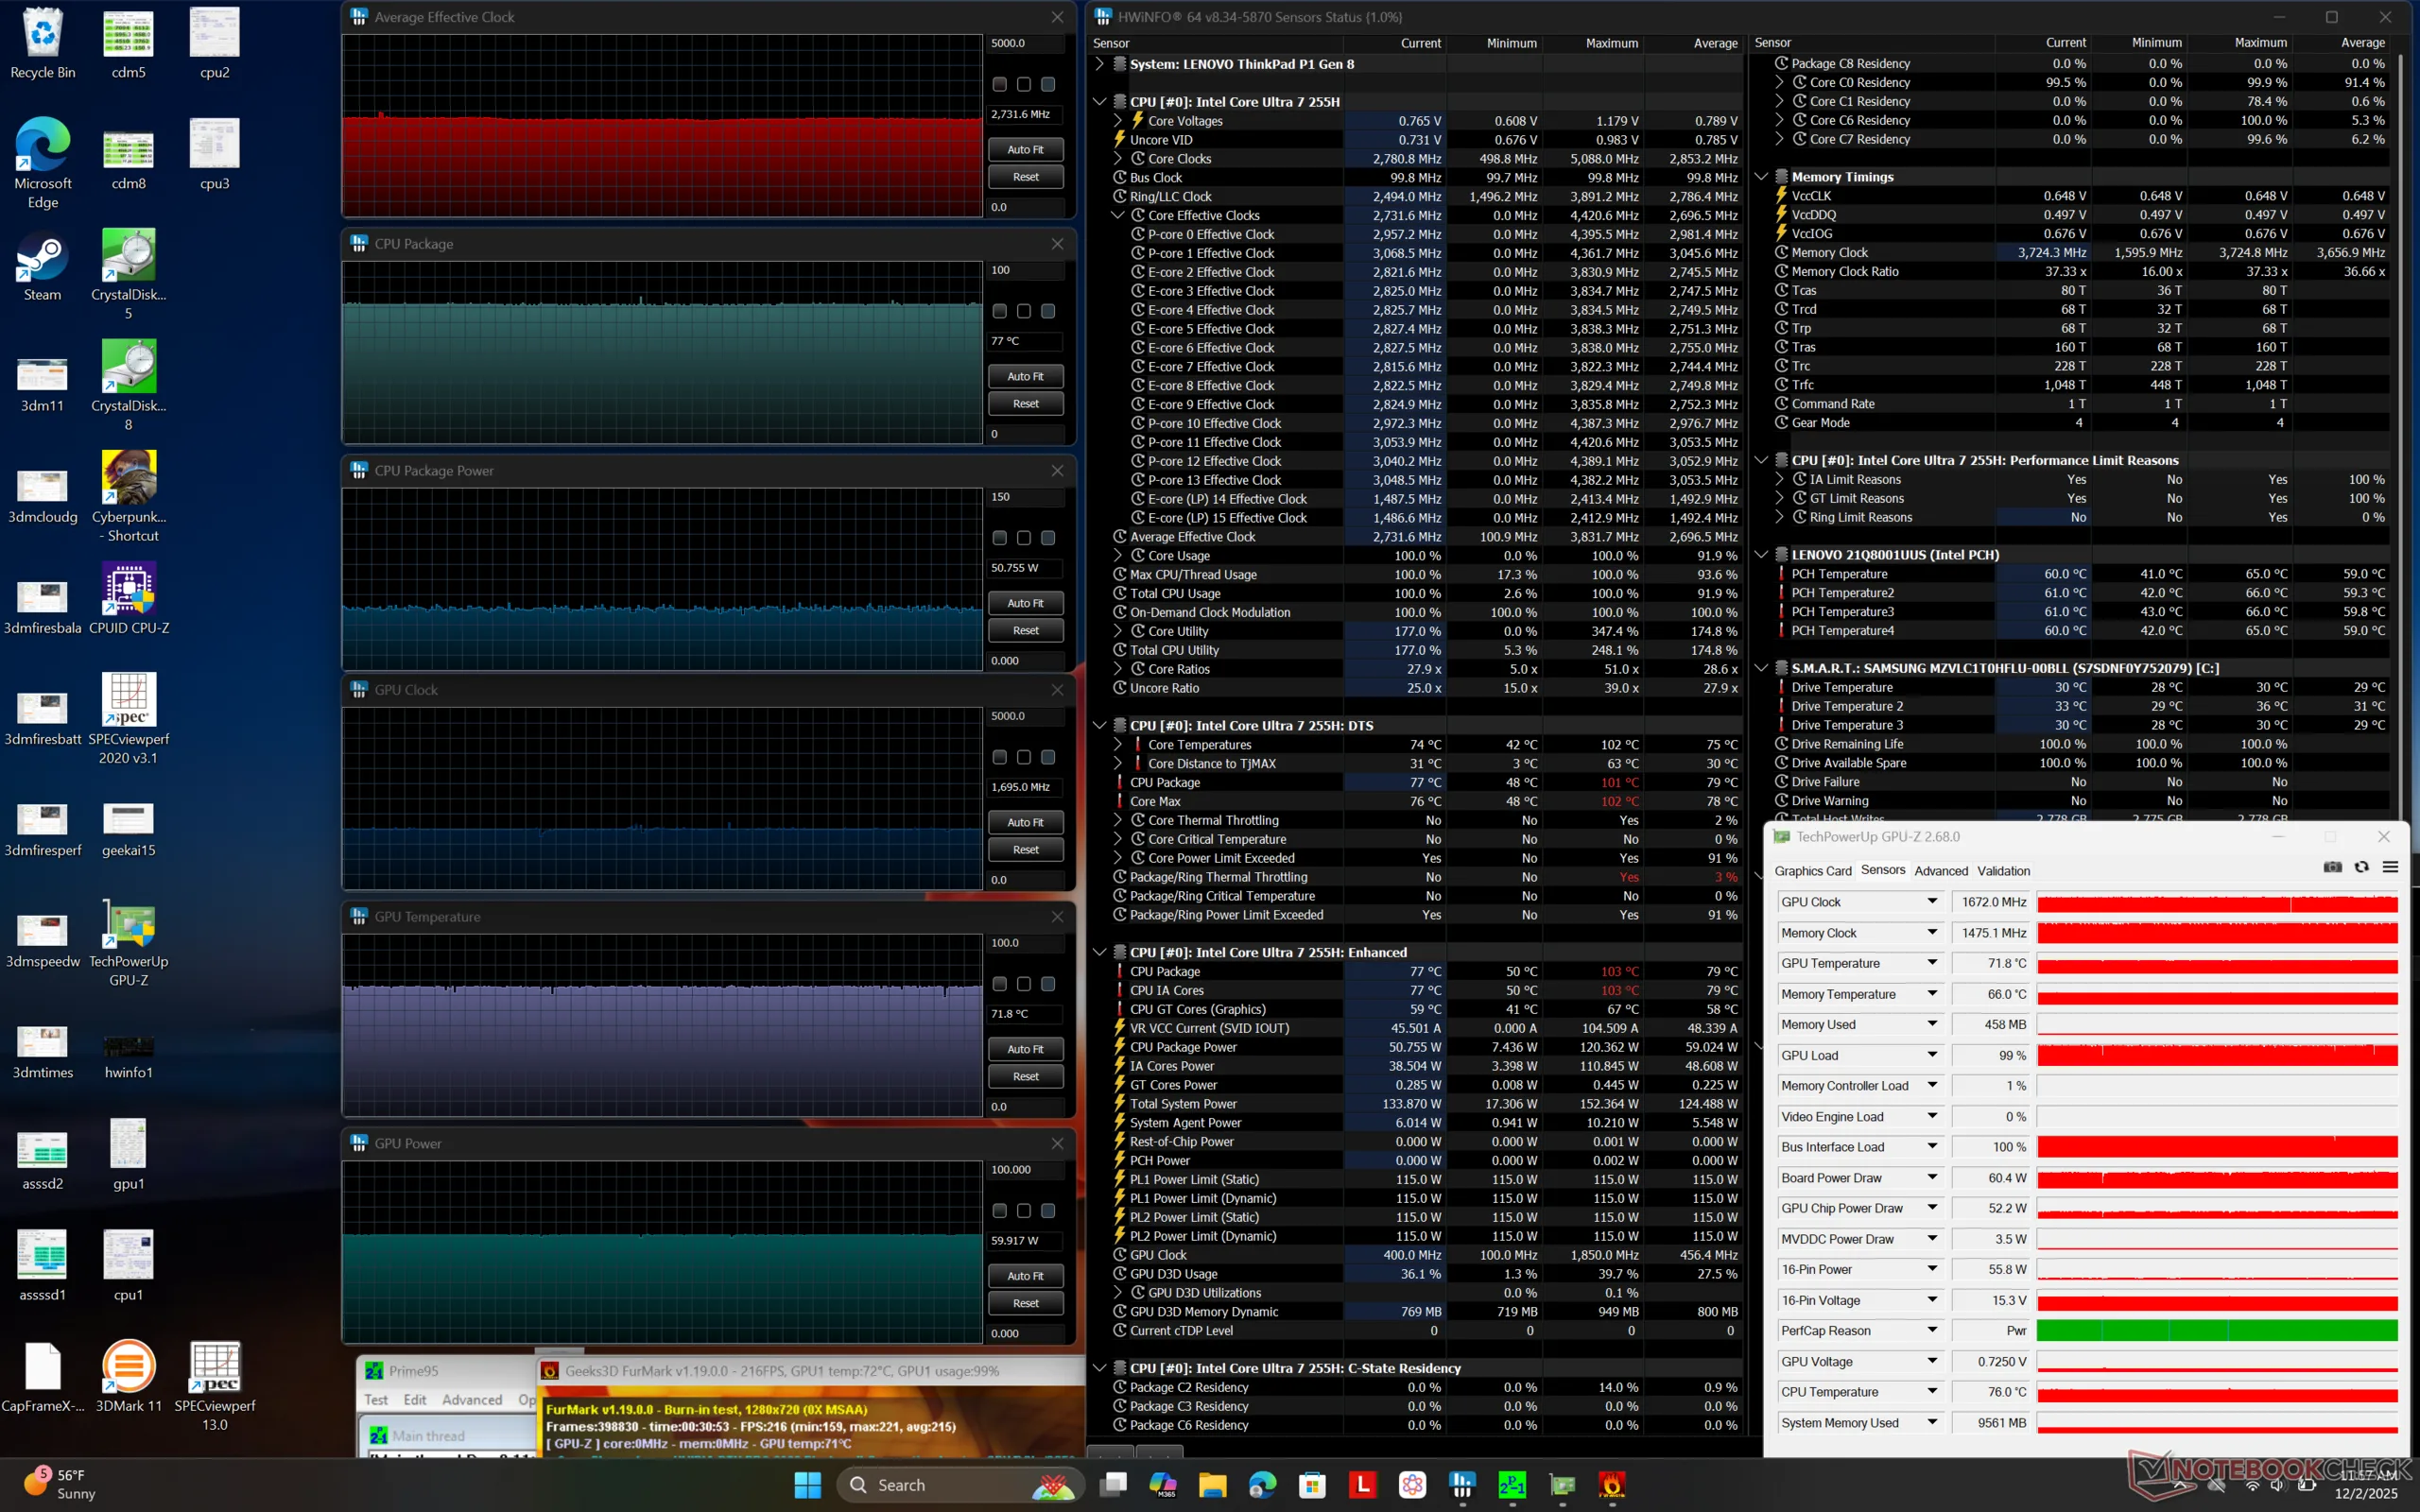Toggle first checkbox in CPU Package graph

999,312
